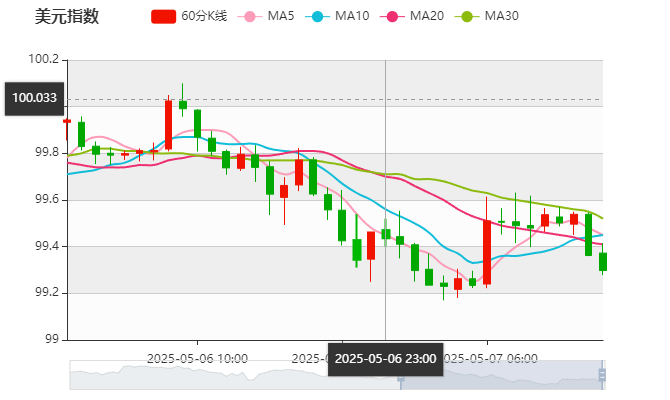
Task: Click the large red candlestick near 99.4 on right
Action: (x=487, y=252)
